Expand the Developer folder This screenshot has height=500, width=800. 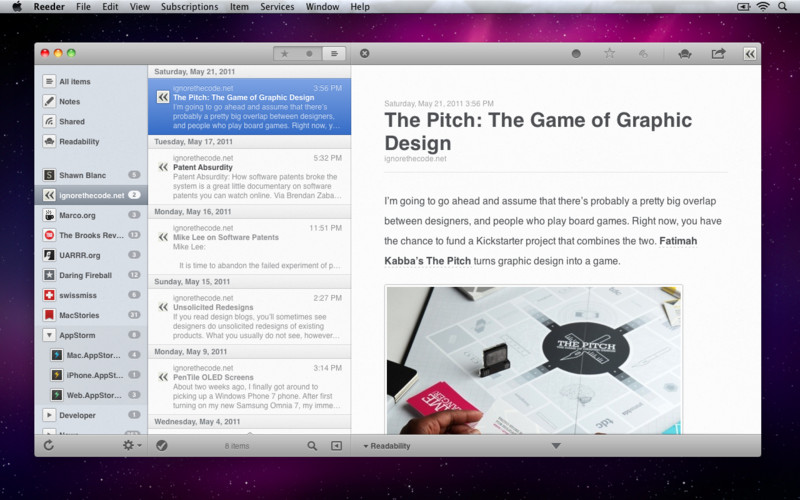pos(49,414)
